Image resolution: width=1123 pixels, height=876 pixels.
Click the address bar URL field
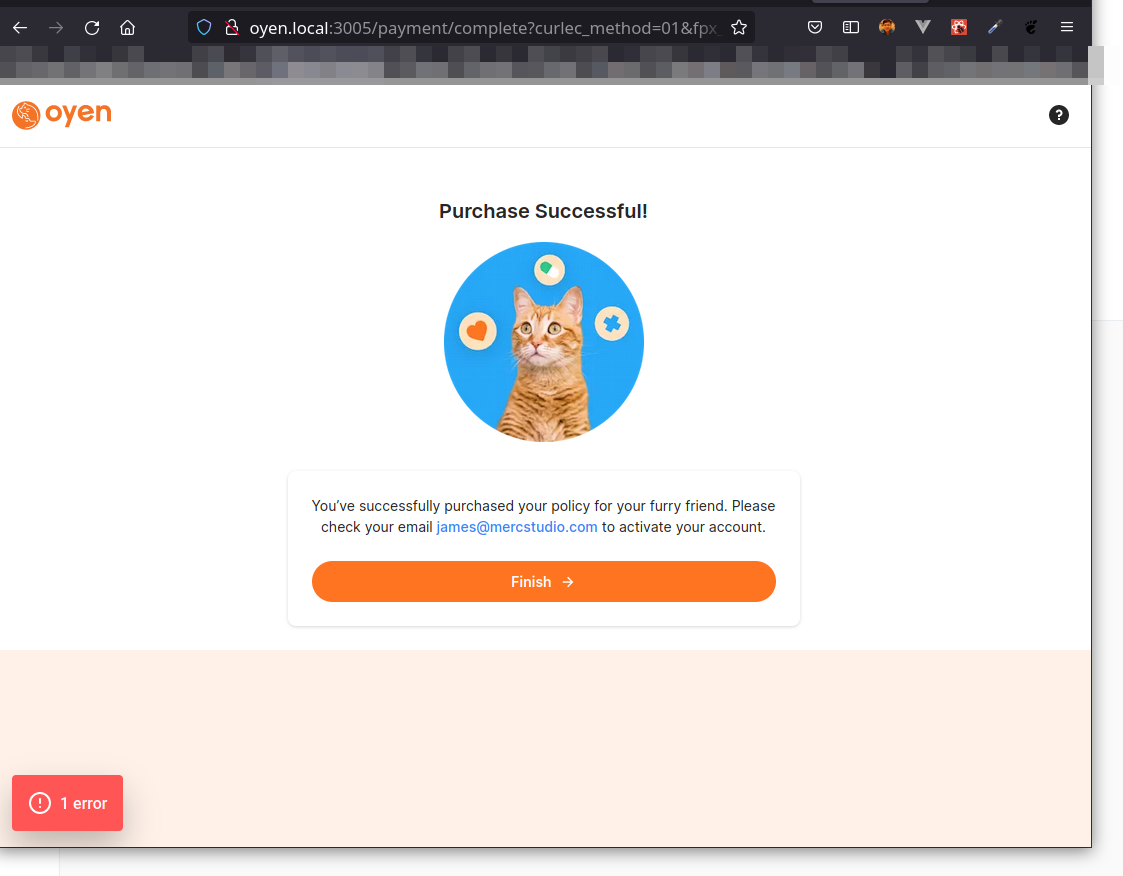(x=480, y=28)
